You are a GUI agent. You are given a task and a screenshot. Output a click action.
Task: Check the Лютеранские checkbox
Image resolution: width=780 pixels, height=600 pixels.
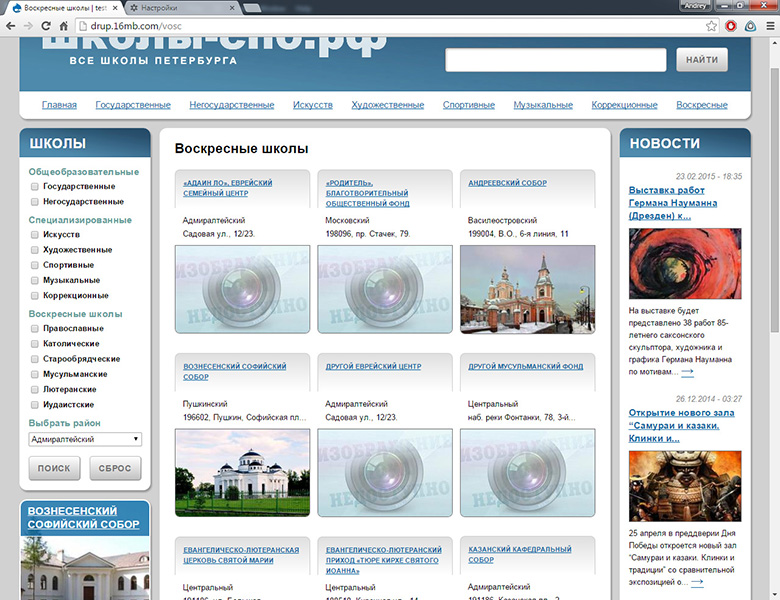click(34, 390)
